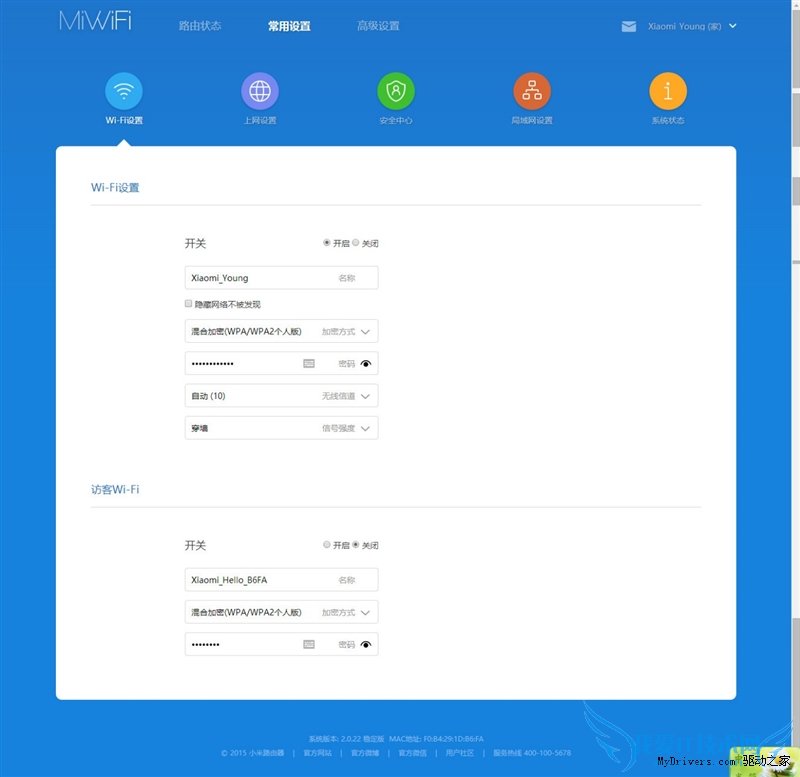Open the mail envelope icon

point(629,27)
